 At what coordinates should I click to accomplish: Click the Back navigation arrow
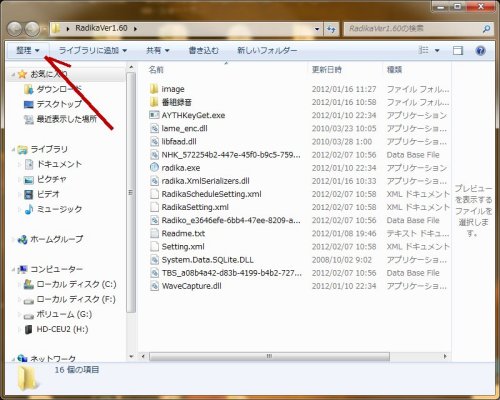(15, 29)
